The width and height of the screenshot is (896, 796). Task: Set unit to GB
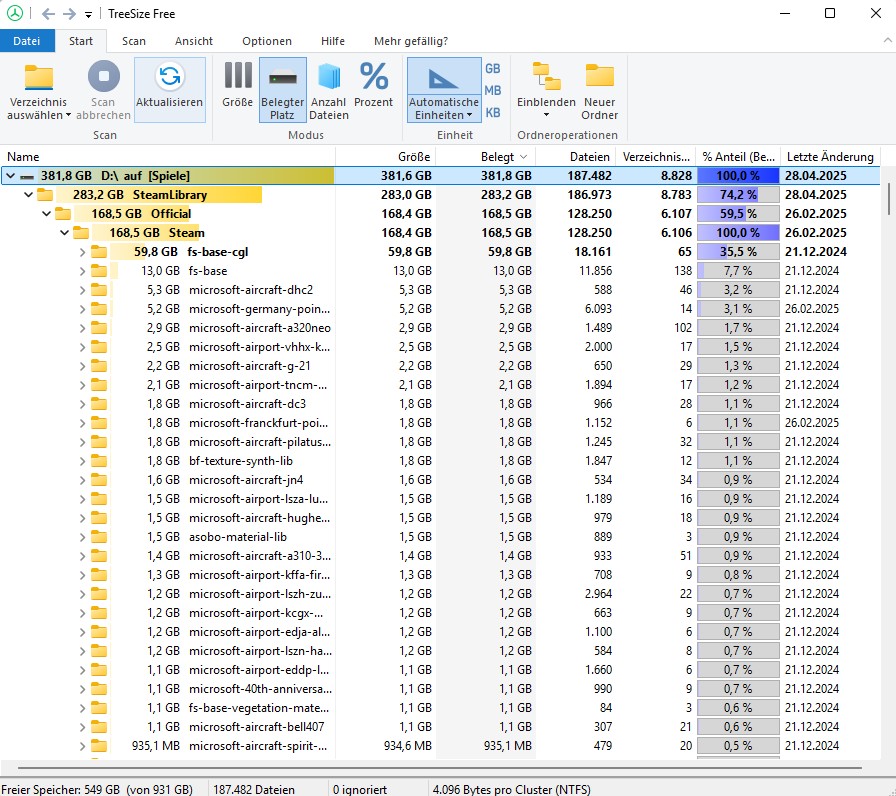tap(493, 69)
